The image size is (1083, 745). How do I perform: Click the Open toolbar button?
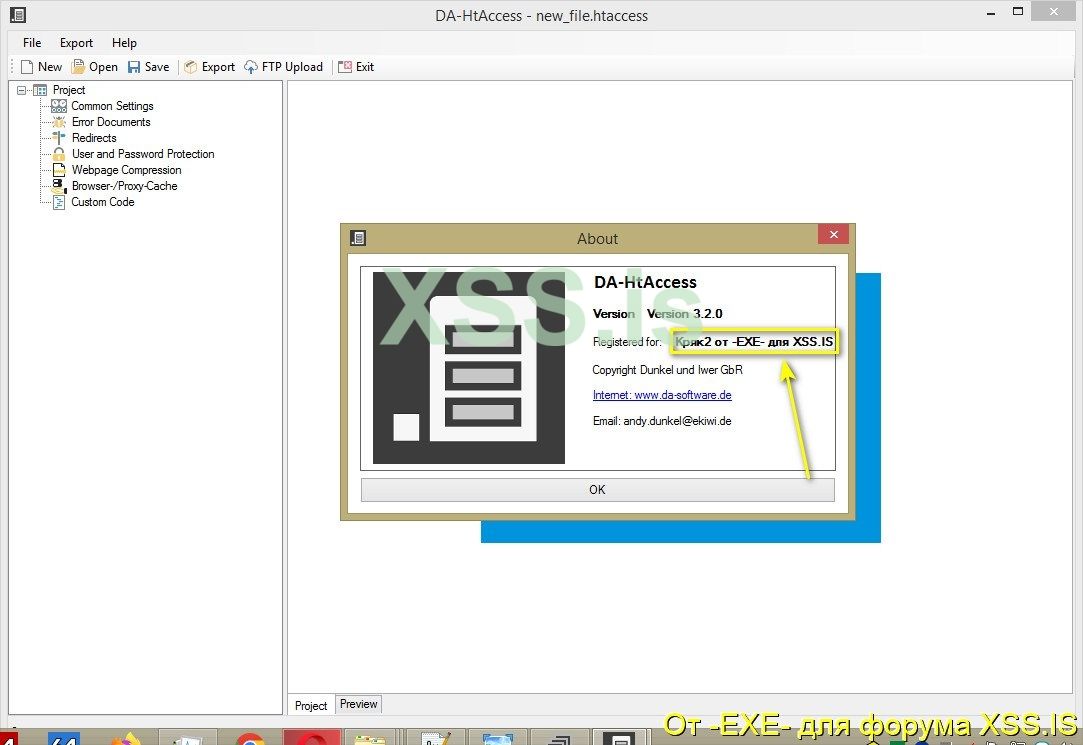pyautogui.click(x=95, y=67)
